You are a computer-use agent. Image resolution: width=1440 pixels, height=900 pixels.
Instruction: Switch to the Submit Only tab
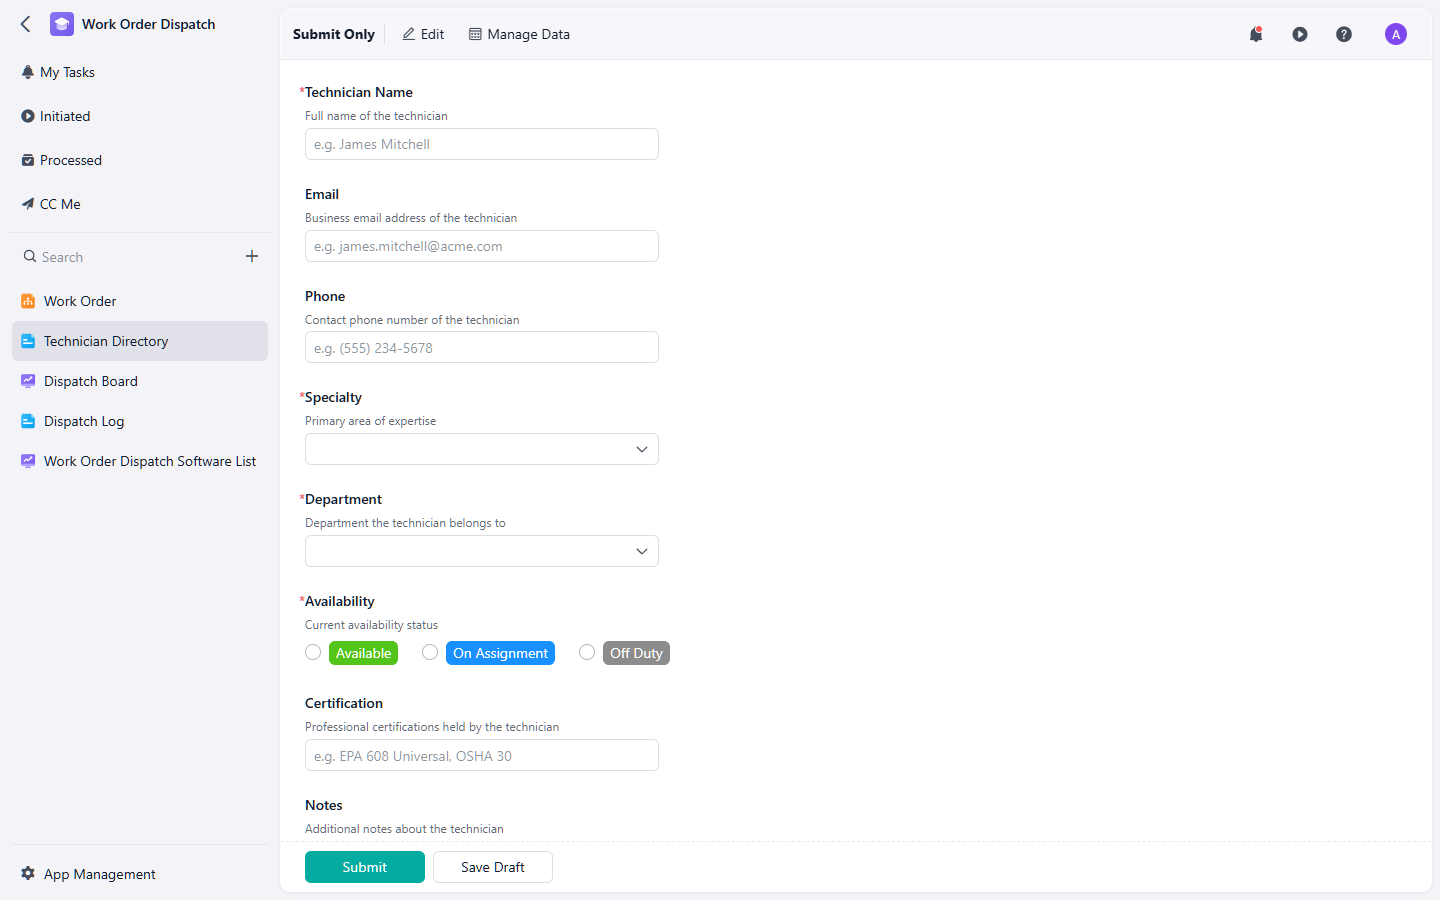[334, 34]
